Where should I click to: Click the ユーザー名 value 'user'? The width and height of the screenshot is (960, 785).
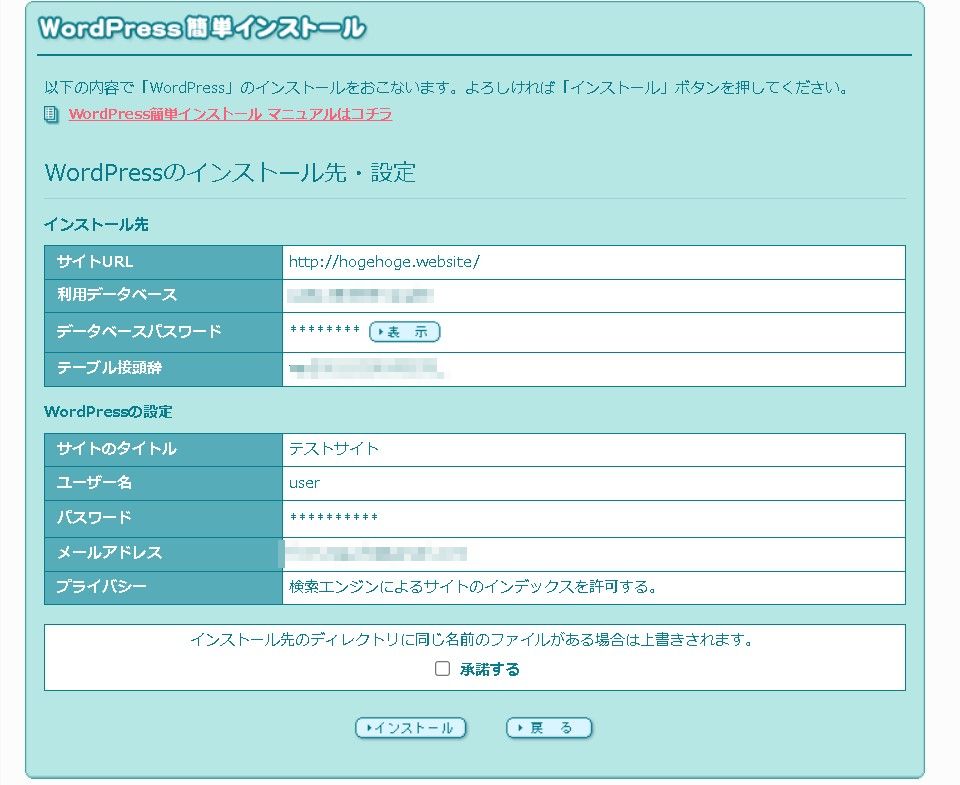pyautogui.click(x=304, y=483)
